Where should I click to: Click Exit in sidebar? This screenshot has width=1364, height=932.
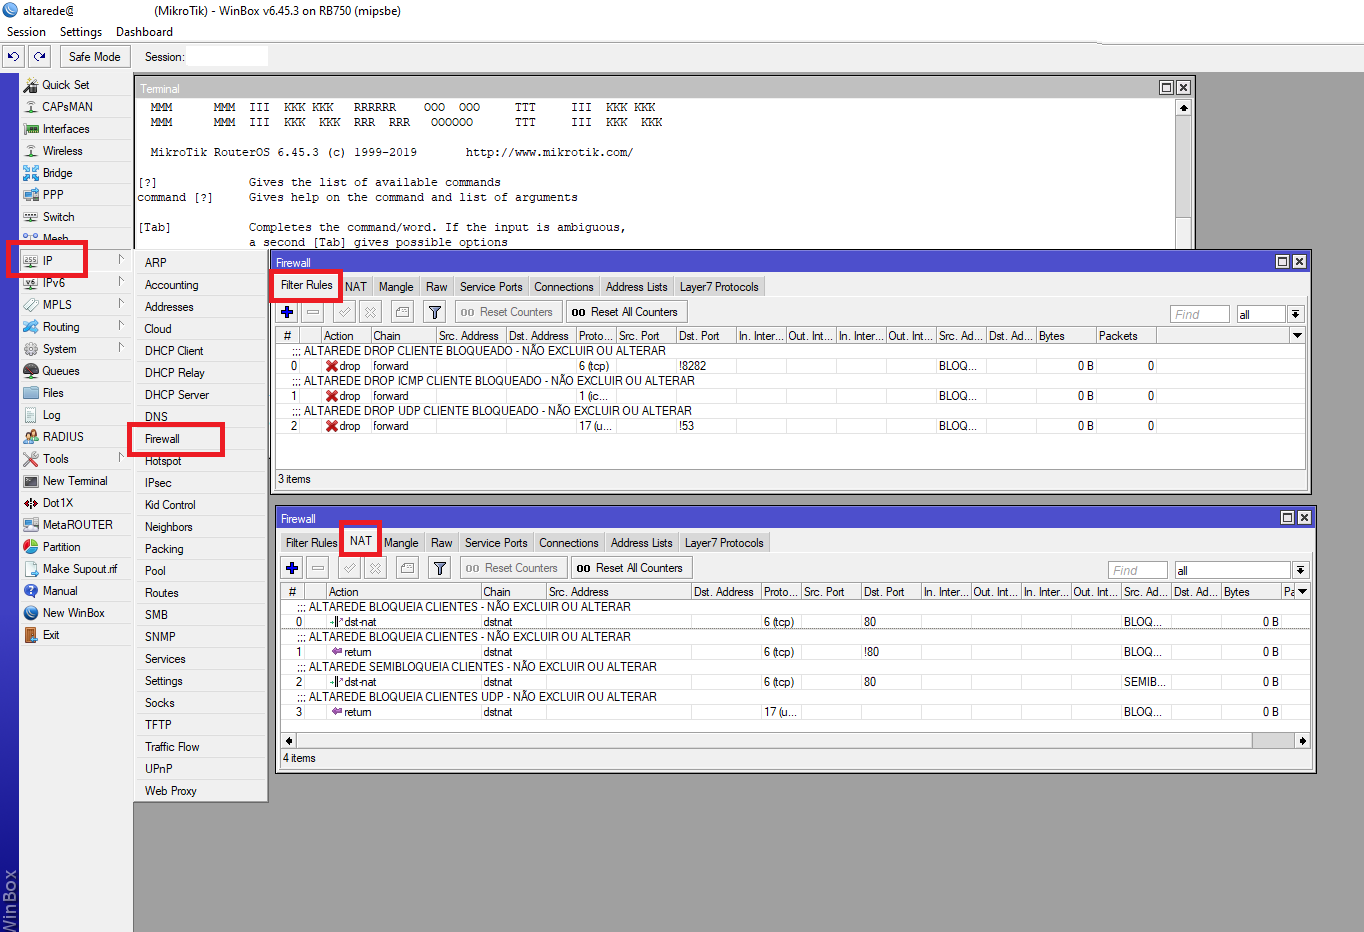pos(51,635)
